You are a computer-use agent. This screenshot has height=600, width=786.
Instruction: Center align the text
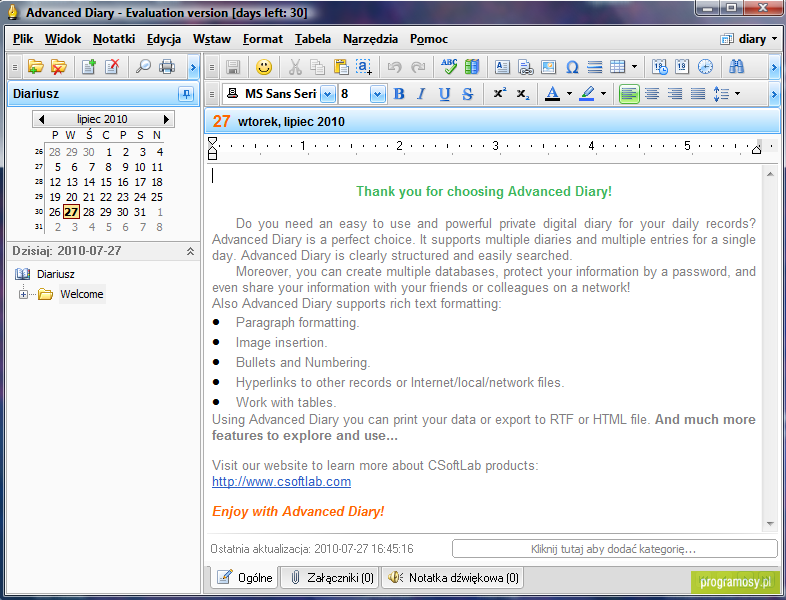pyautogui.click(x=652, y=94)
